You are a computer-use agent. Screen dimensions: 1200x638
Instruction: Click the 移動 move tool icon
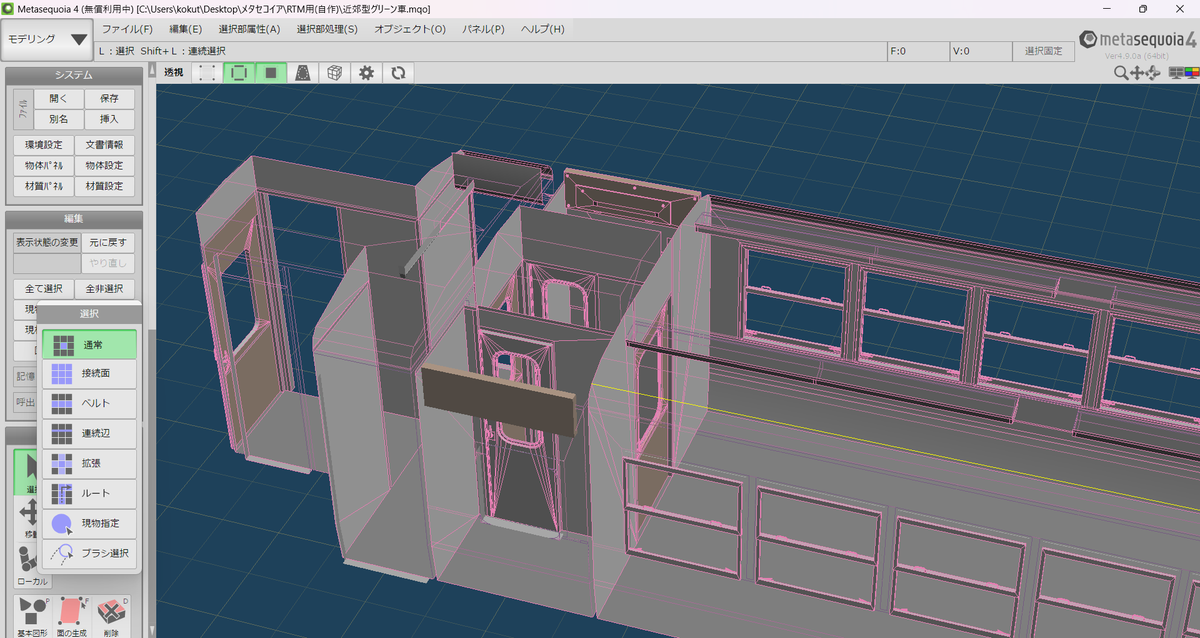point(27,520)
